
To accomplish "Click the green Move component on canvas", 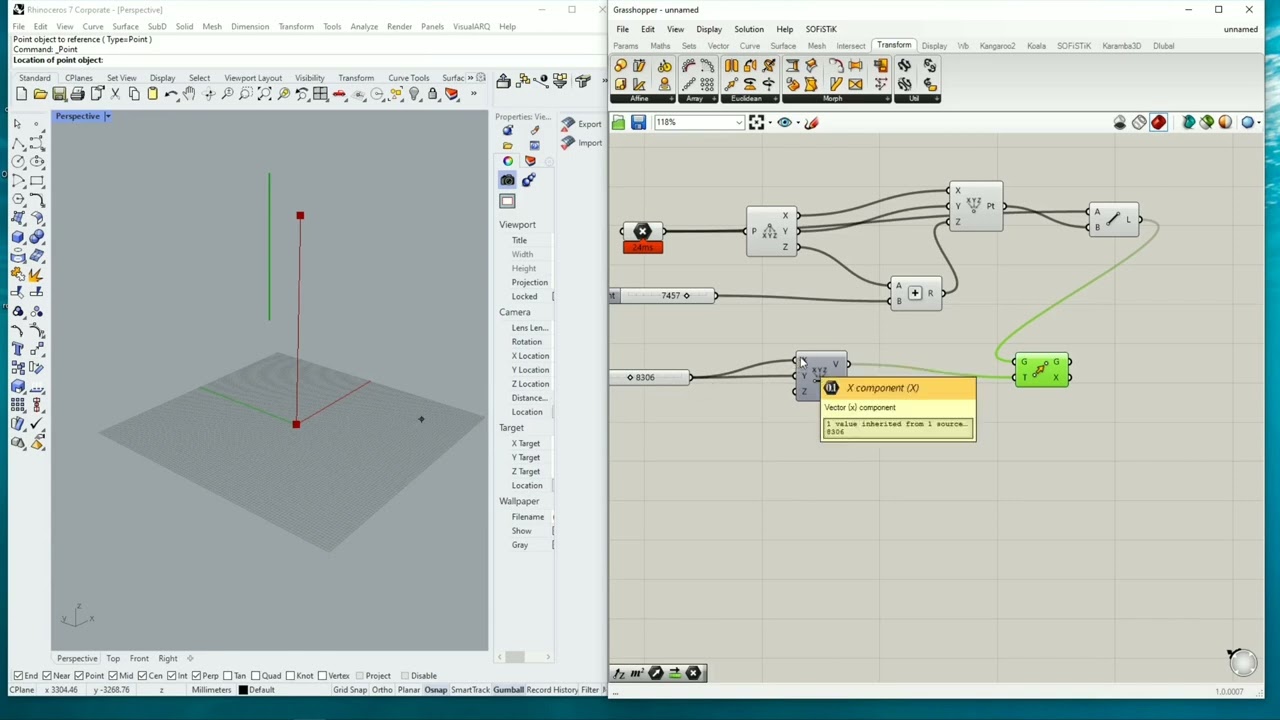I will tap(1041, 370).
